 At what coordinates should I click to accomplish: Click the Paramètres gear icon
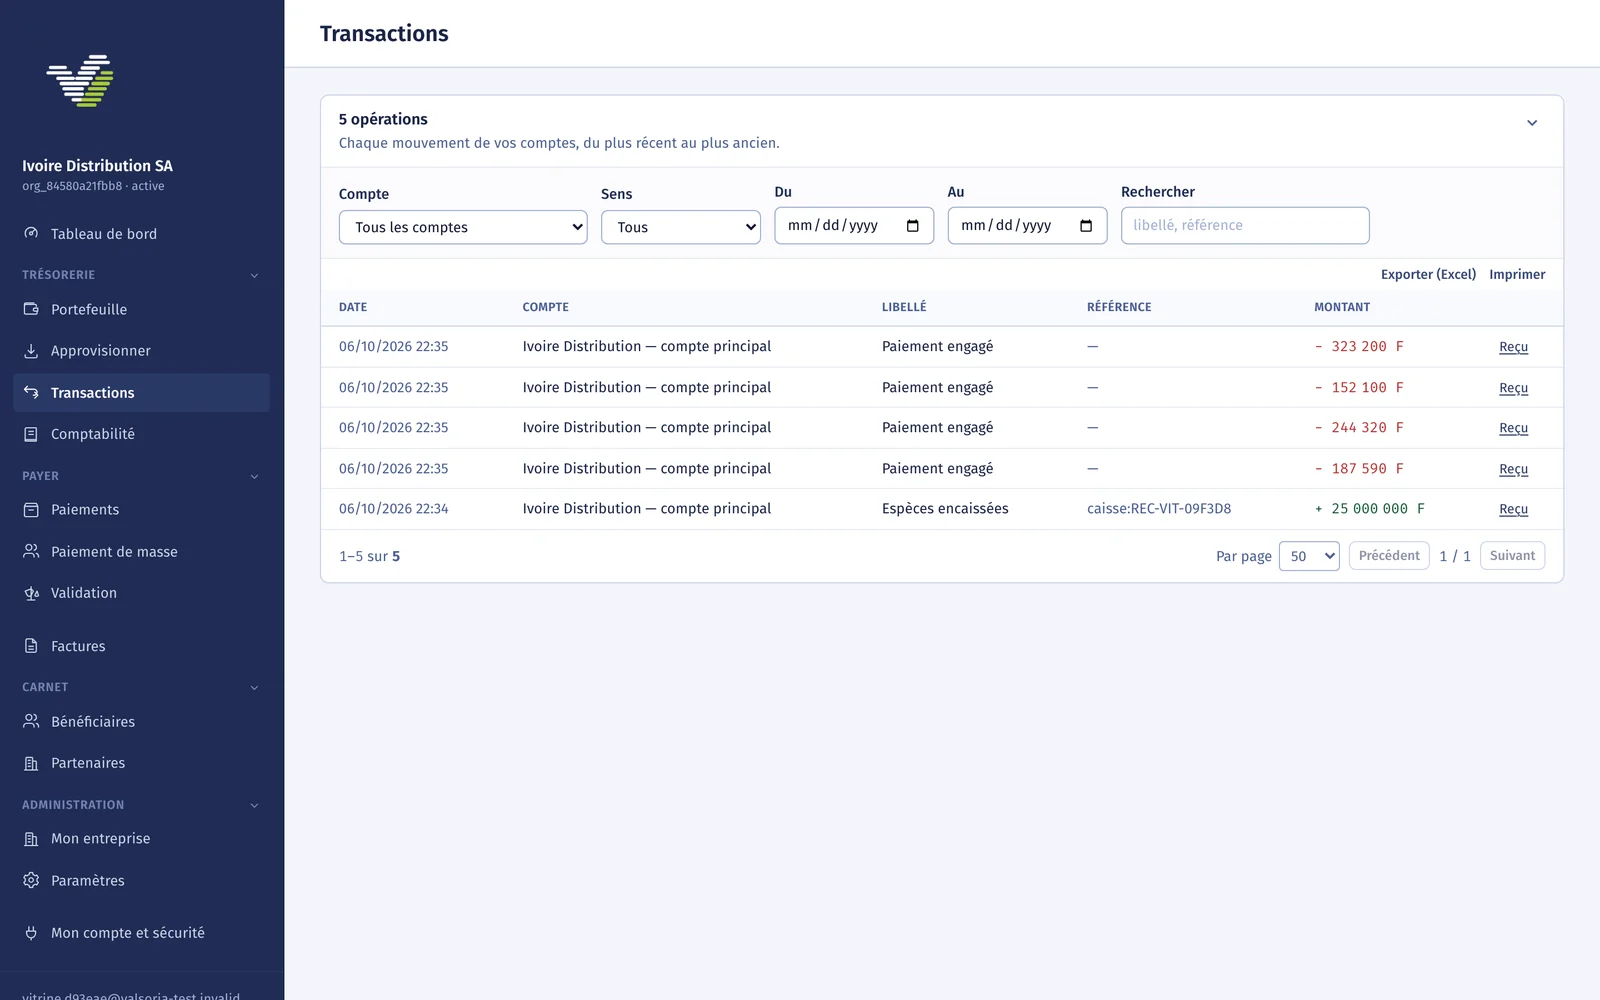tap(31, 880)
